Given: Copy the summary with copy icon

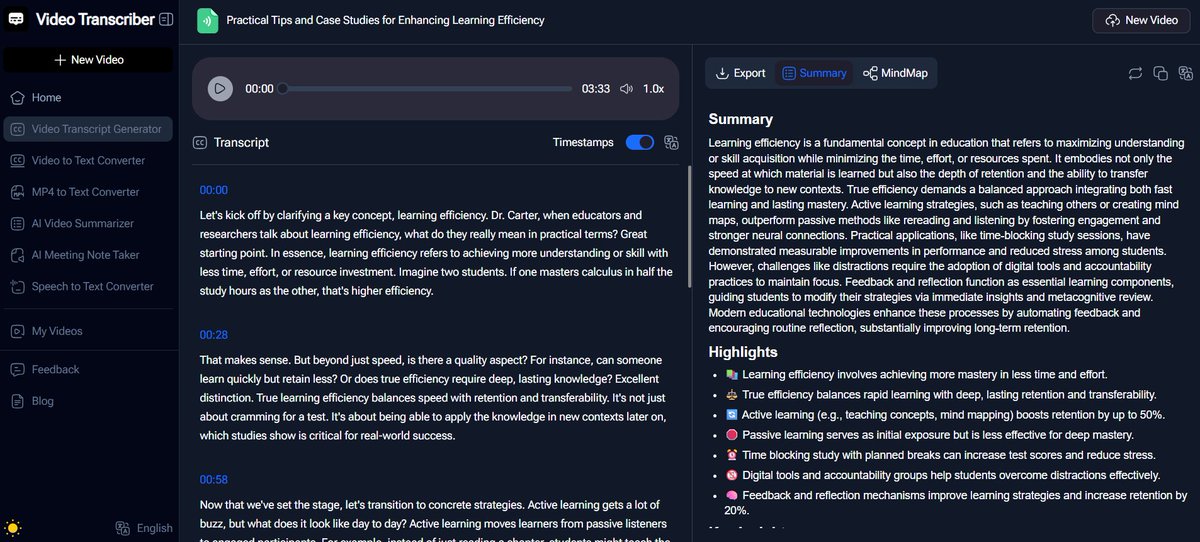Looking at the screenshot, I should [1160, 73].
